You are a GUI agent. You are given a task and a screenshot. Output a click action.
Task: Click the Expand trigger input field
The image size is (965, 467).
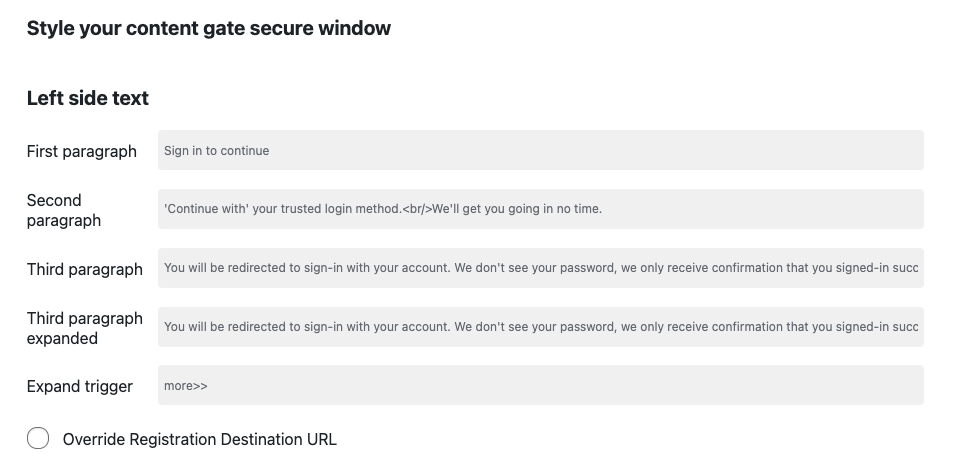click(x=540, y=386)
